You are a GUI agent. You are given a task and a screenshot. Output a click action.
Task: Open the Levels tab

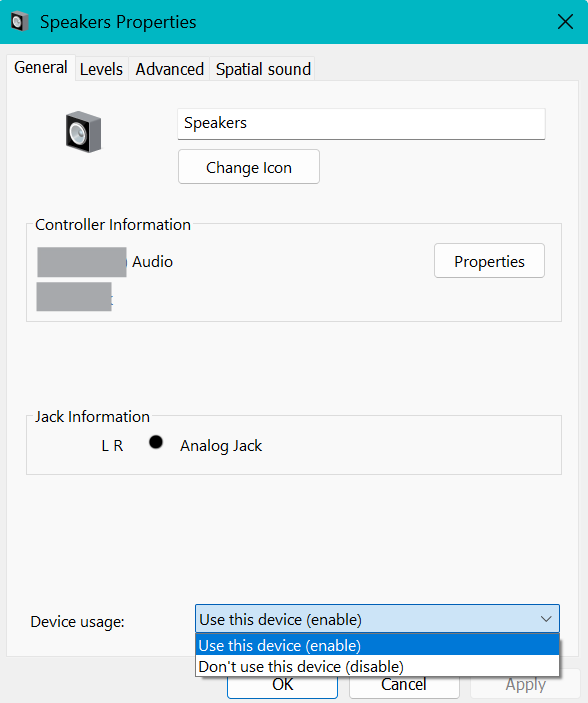coord(101,69)
